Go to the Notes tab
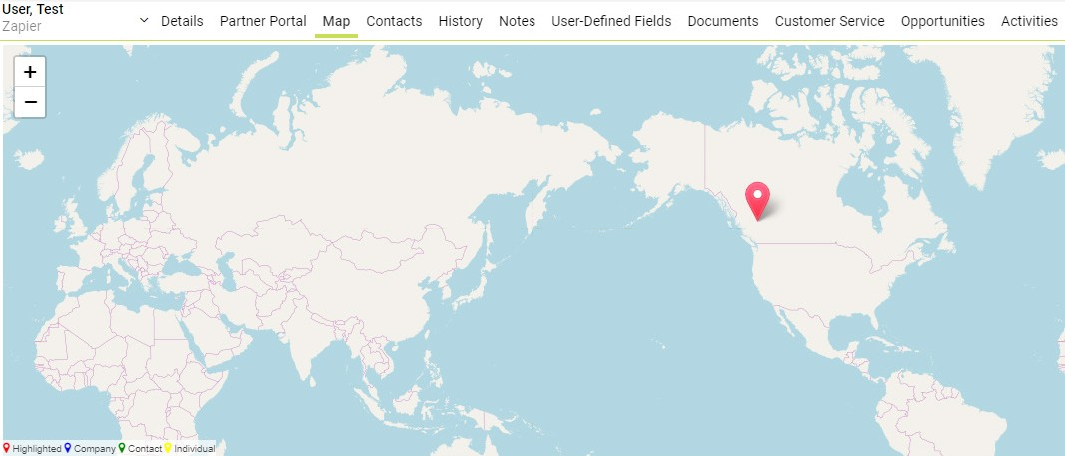 pos(517,21)
